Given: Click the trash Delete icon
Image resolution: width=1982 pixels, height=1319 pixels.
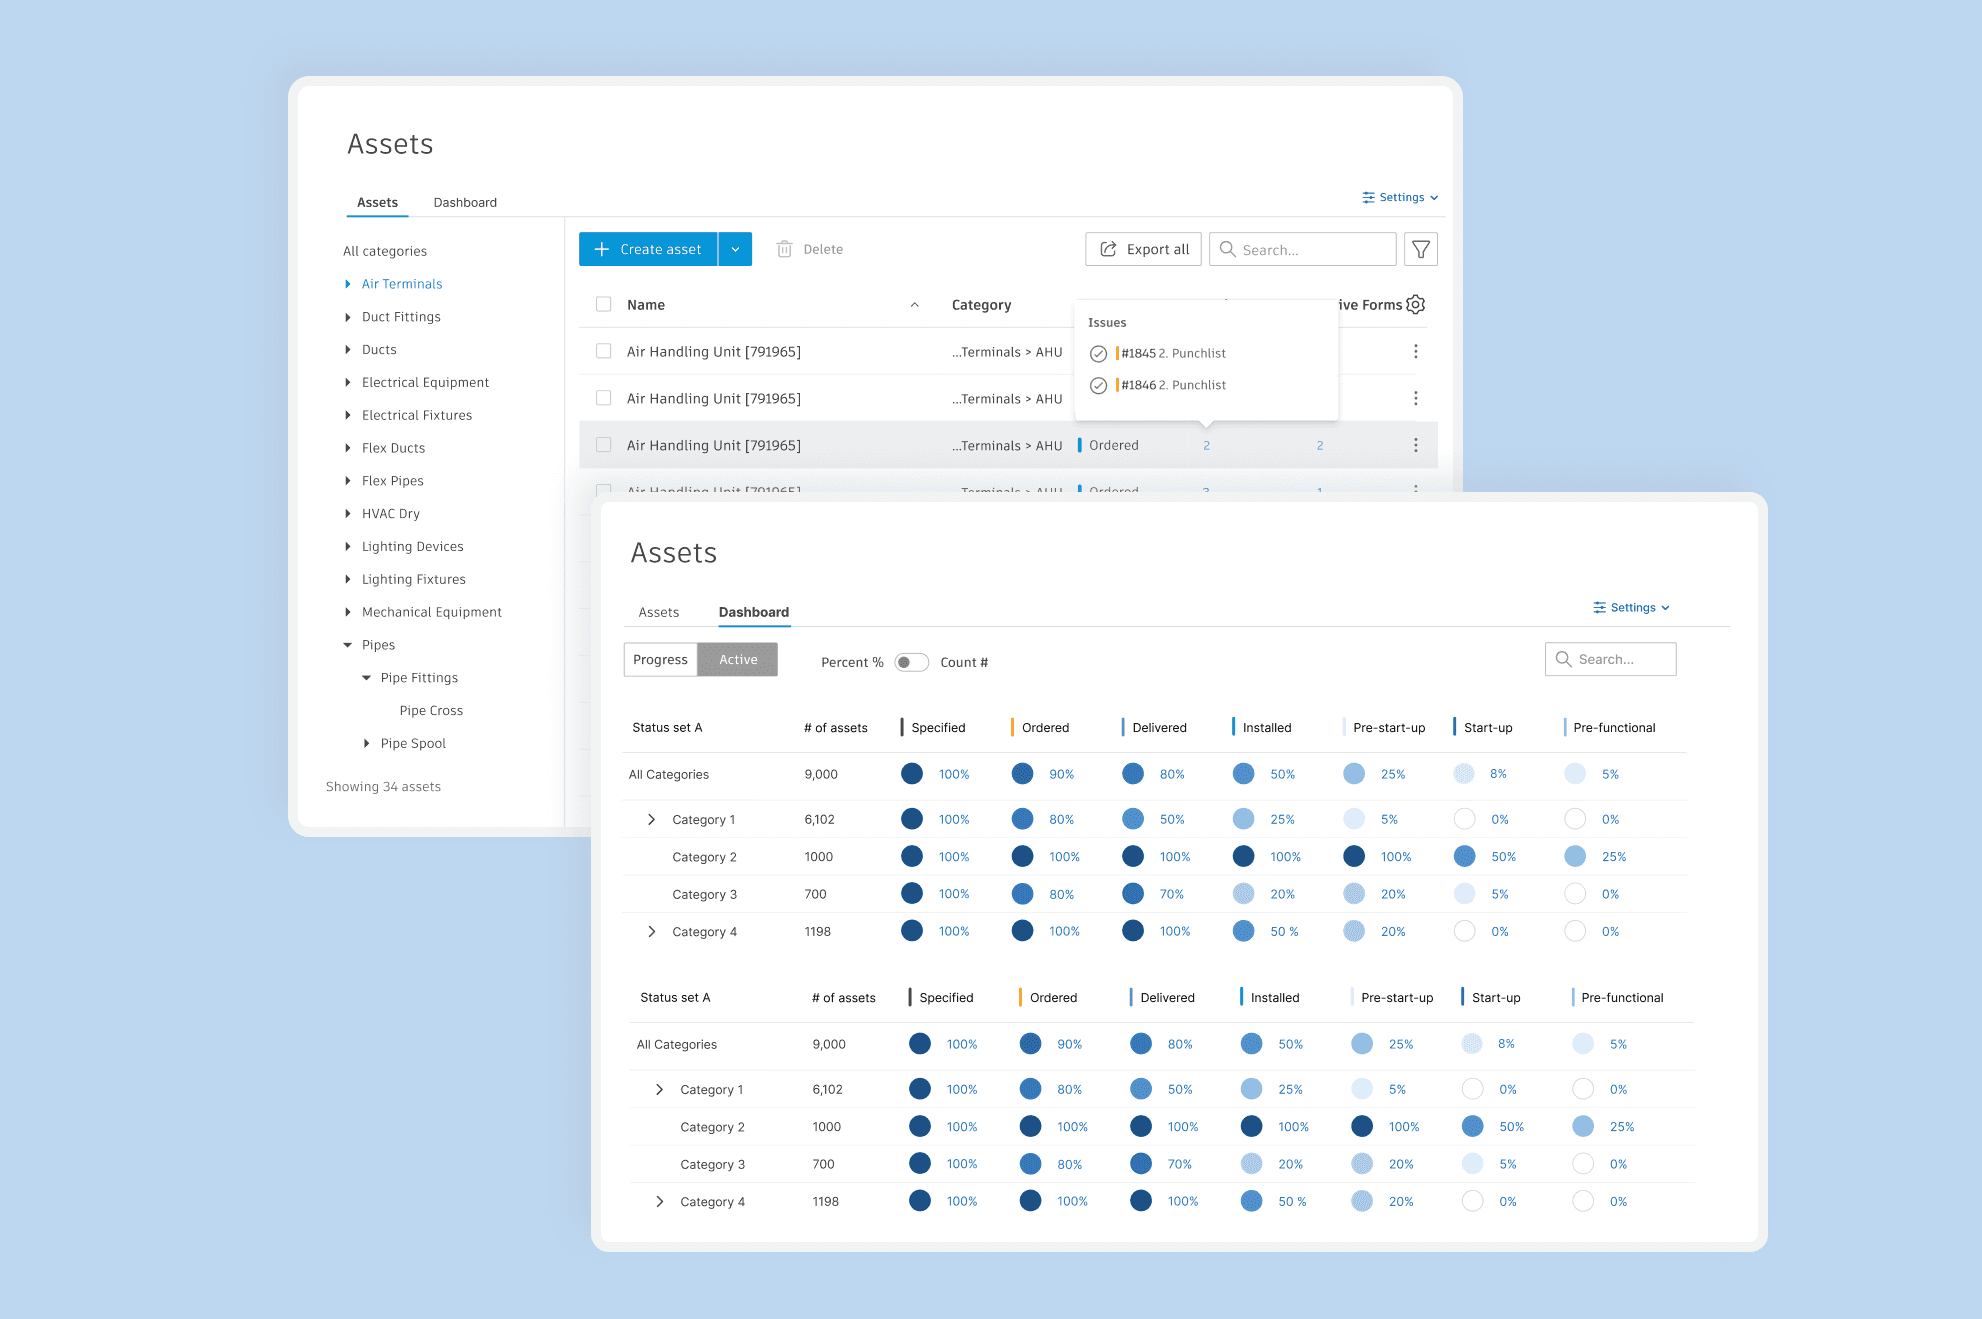Looking at the screenshot, I should [x=785, y=249].
